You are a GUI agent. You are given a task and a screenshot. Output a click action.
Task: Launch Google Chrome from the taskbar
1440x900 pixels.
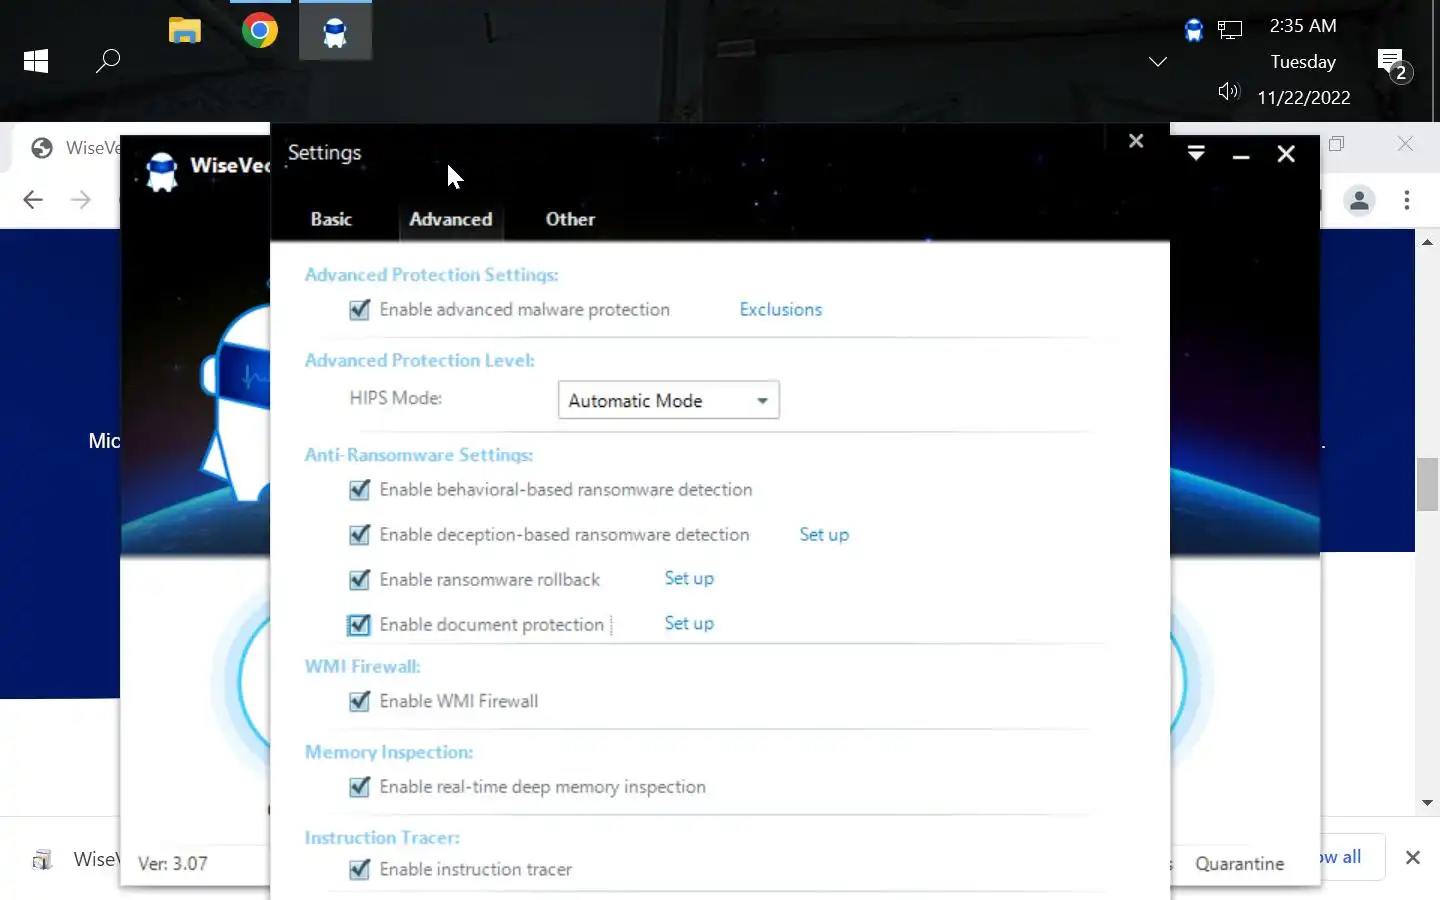click(260, 31)
